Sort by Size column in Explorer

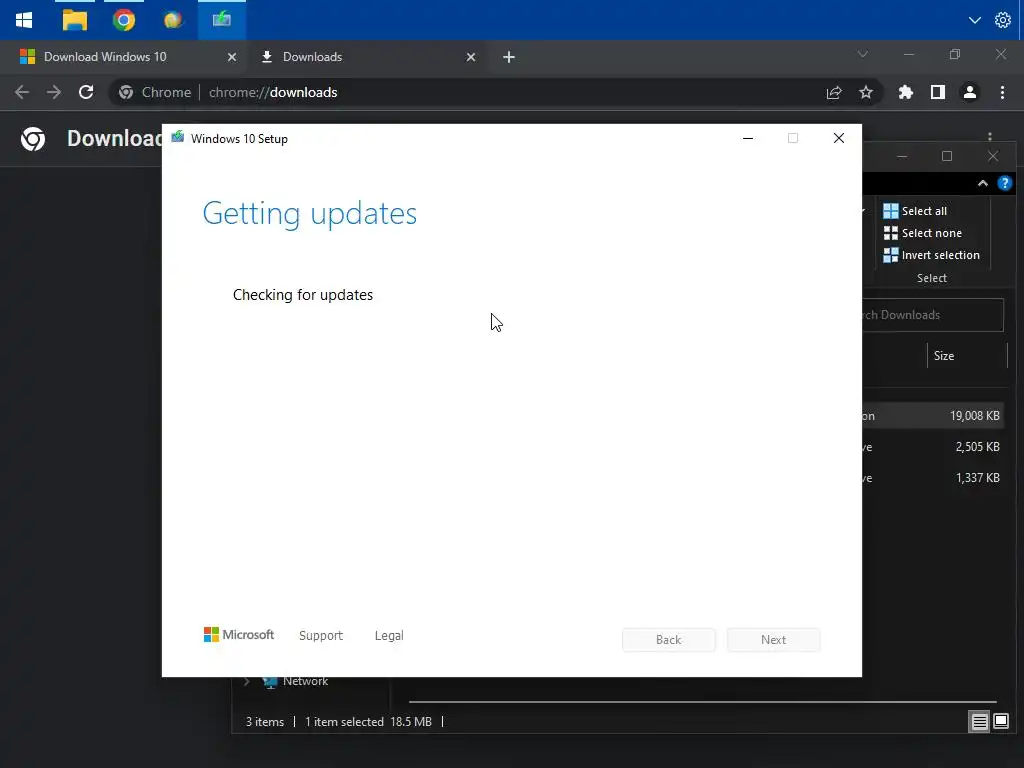coord(967,356)
